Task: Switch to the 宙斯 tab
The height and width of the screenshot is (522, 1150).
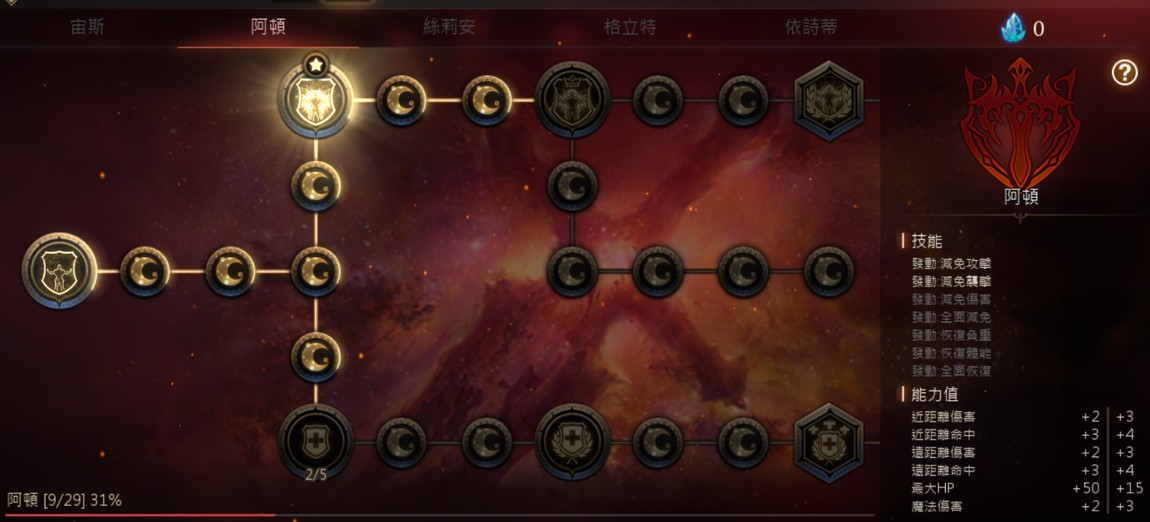Action: click(87, 28)
